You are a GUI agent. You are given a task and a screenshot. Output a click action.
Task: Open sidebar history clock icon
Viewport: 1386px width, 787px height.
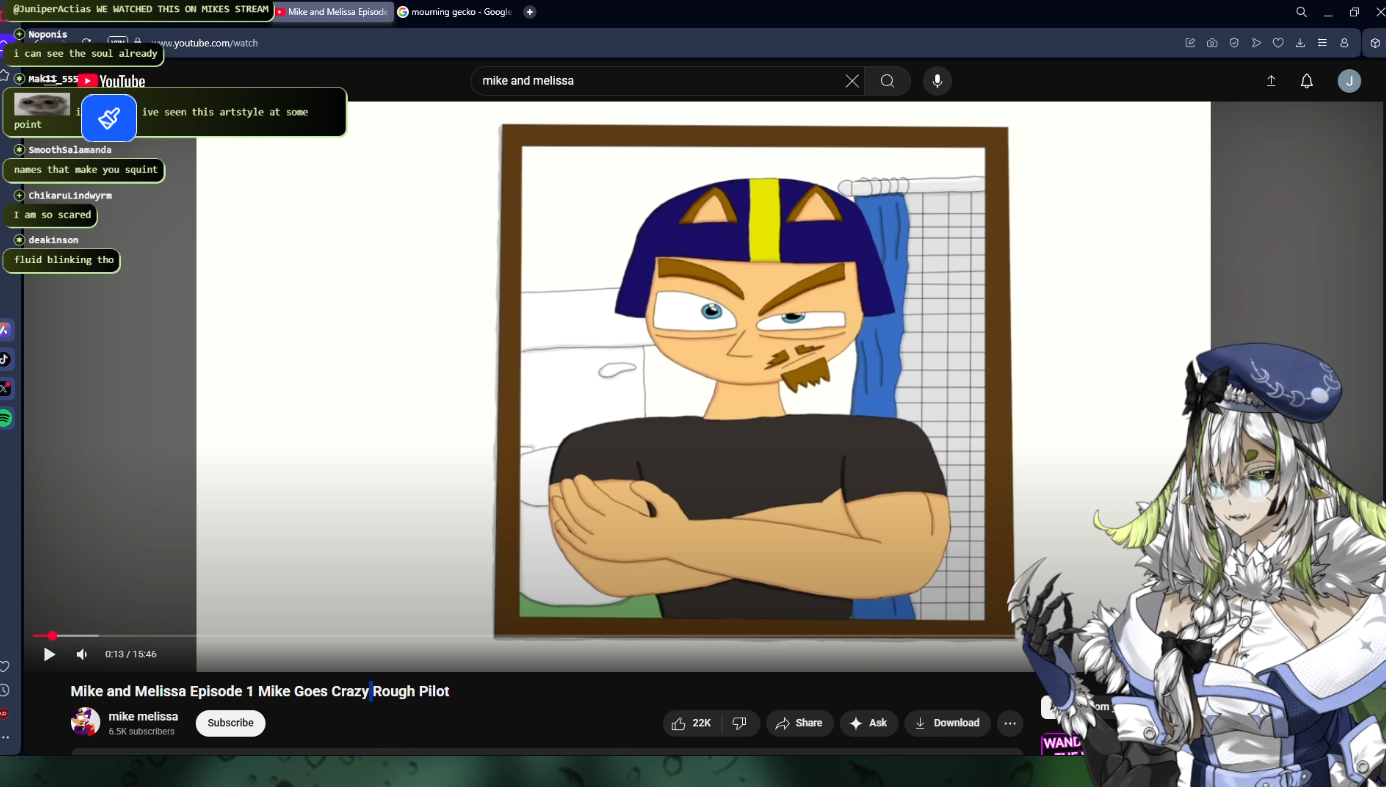(x=5, y=690)
